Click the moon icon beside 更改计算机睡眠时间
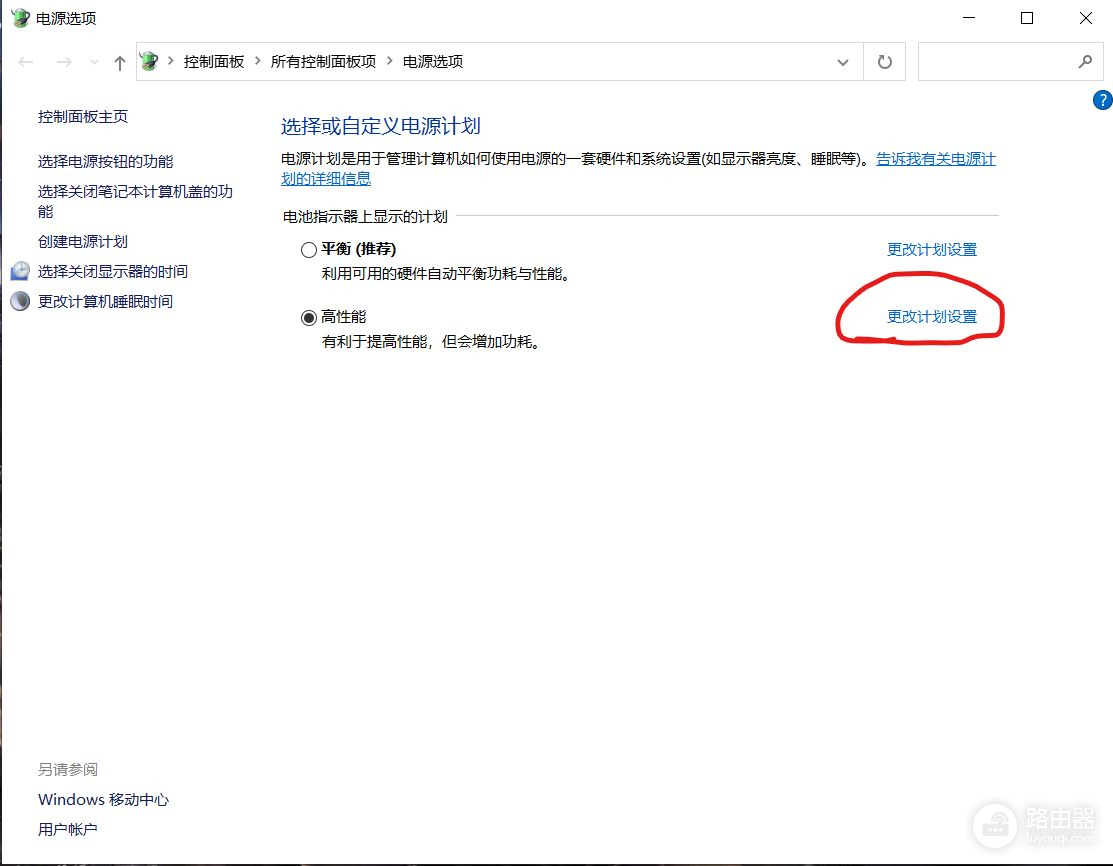This screenshot has width=1113, height=866. pos(20,302)
